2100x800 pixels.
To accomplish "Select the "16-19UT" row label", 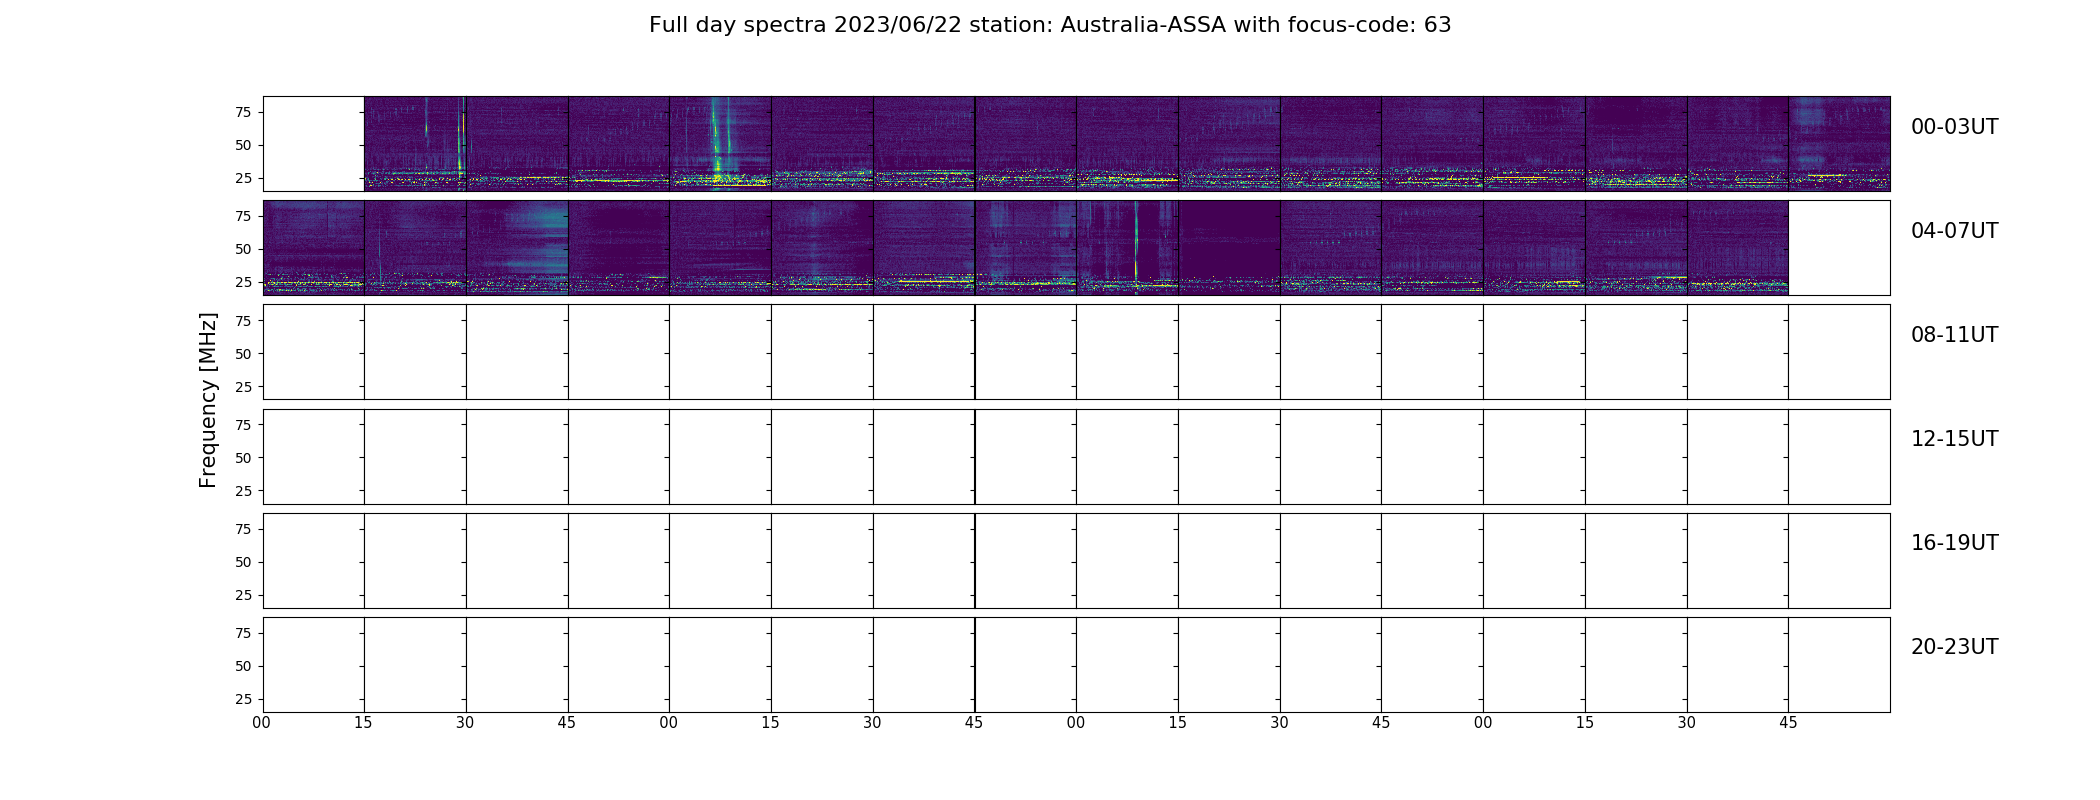I will 1954,543.
